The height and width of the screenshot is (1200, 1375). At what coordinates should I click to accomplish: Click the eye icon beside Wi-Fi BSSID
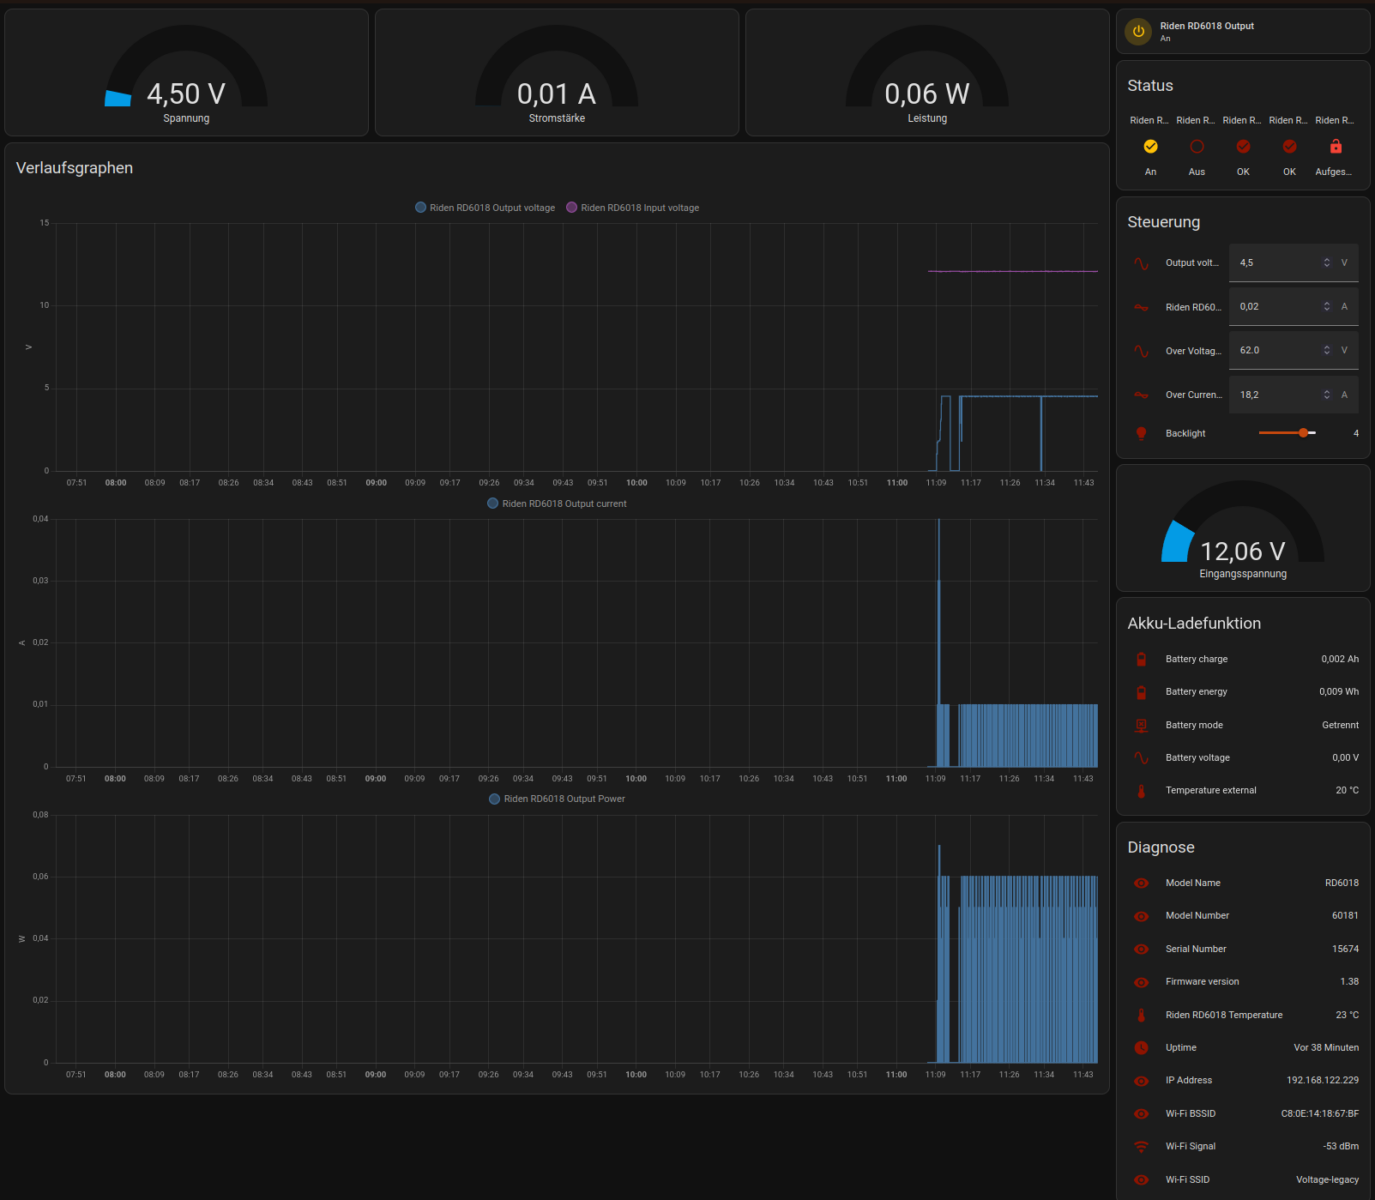pos(1141,1114)
